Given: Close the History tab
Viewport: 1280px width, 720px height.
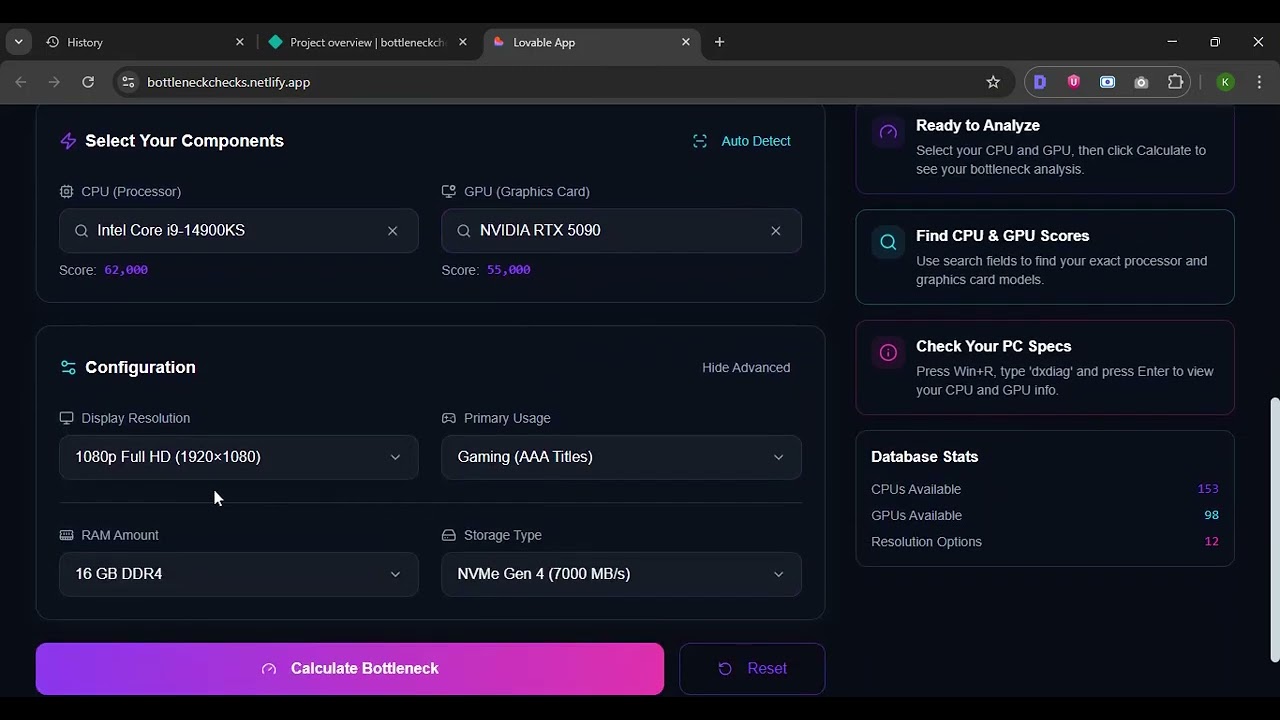Looking at the screenshot, I should click(240, 42).
